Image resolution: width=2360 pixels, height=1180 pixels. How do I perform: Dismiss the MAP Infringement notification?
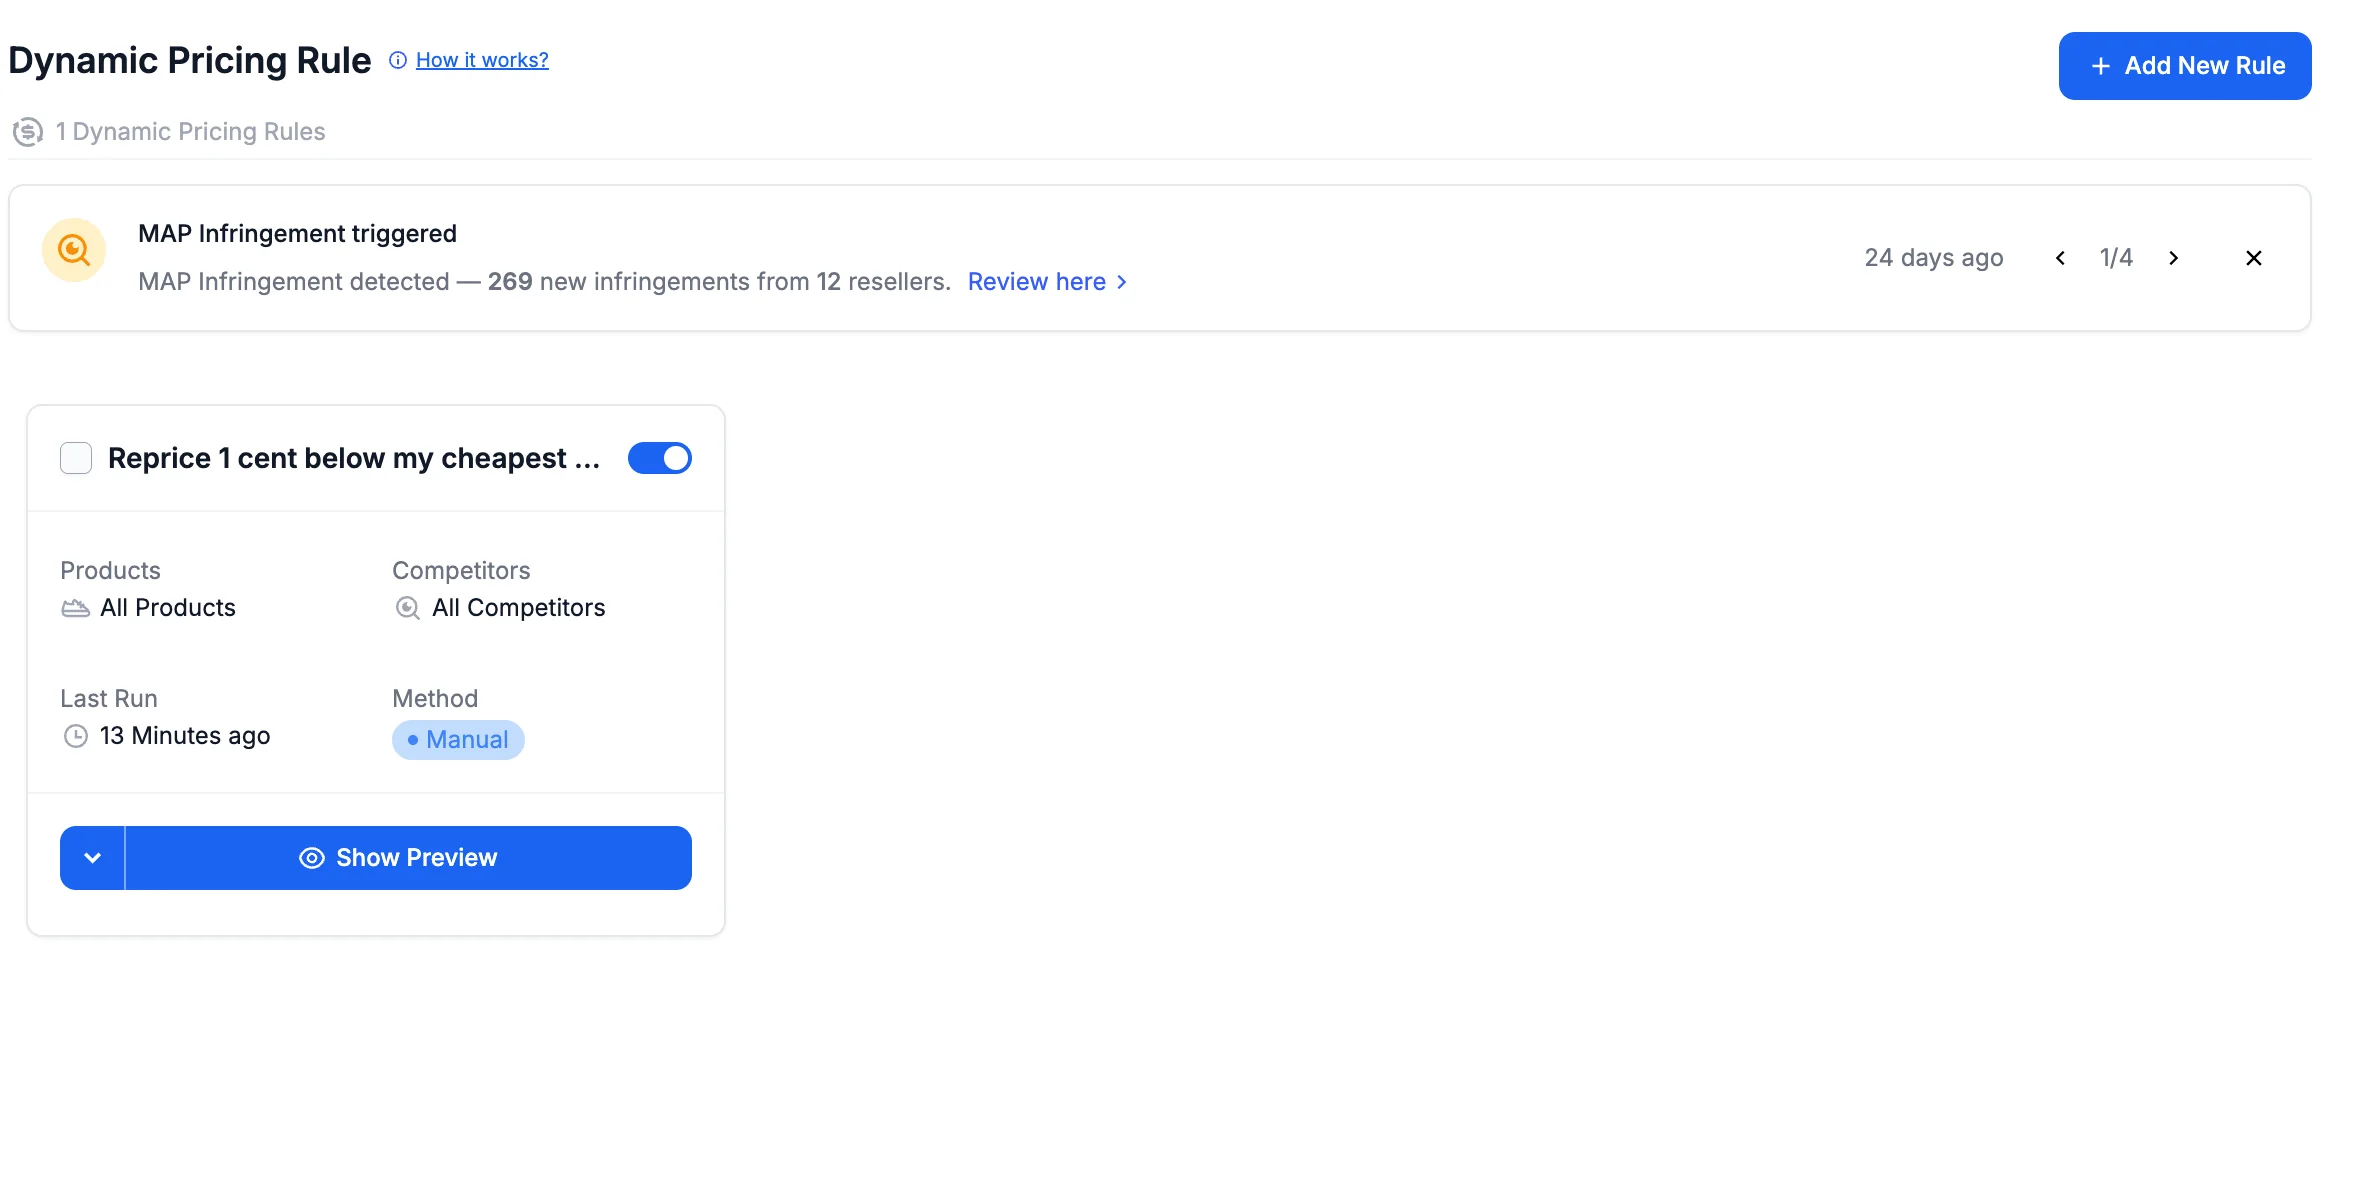[x=2254, y=258]
